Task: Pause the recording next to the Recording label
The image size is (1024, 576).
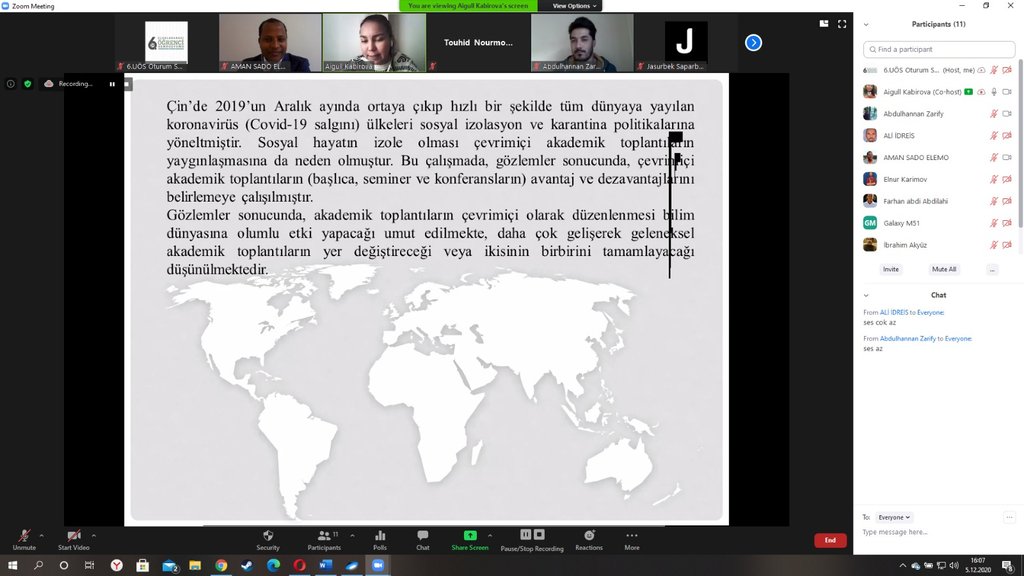Action: [112, 84]
